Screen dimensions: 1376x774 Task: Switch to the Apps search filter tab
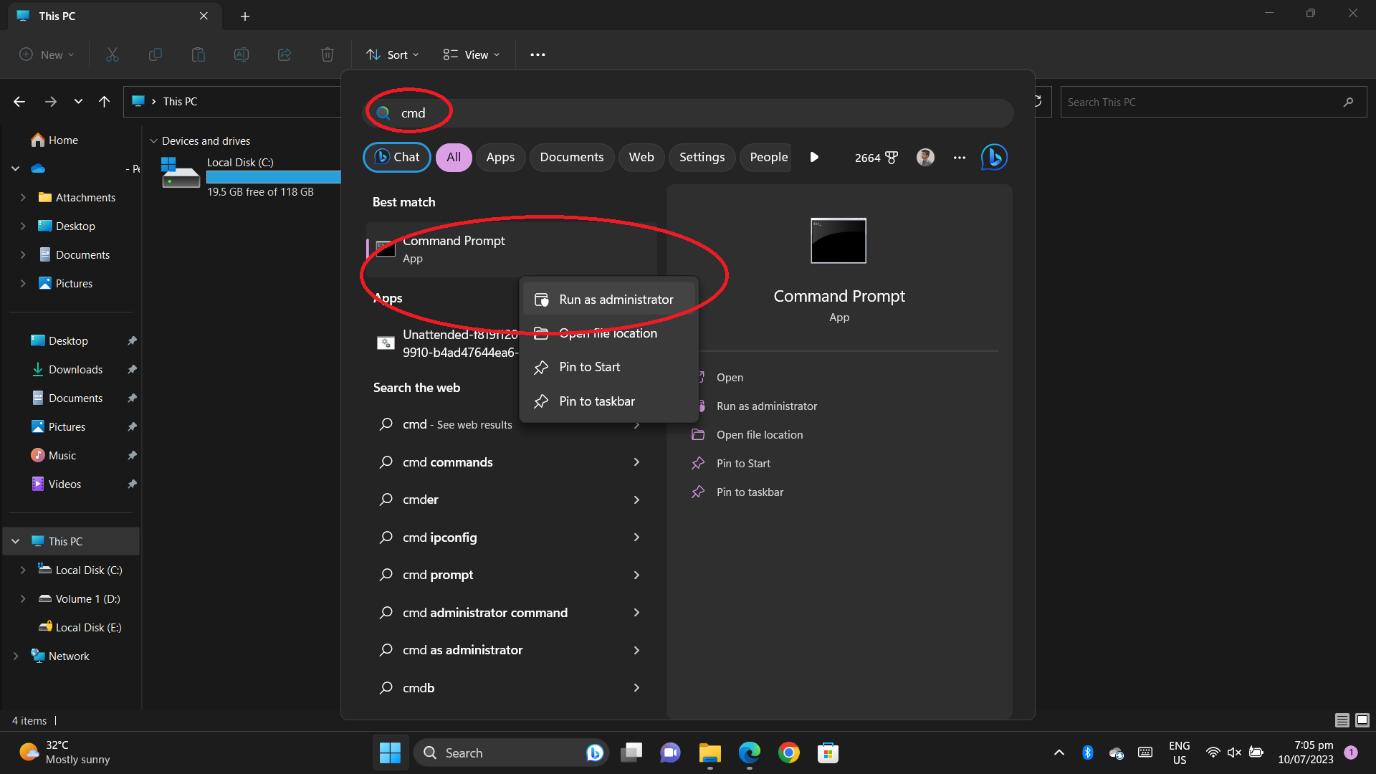(x=500, y=157)
